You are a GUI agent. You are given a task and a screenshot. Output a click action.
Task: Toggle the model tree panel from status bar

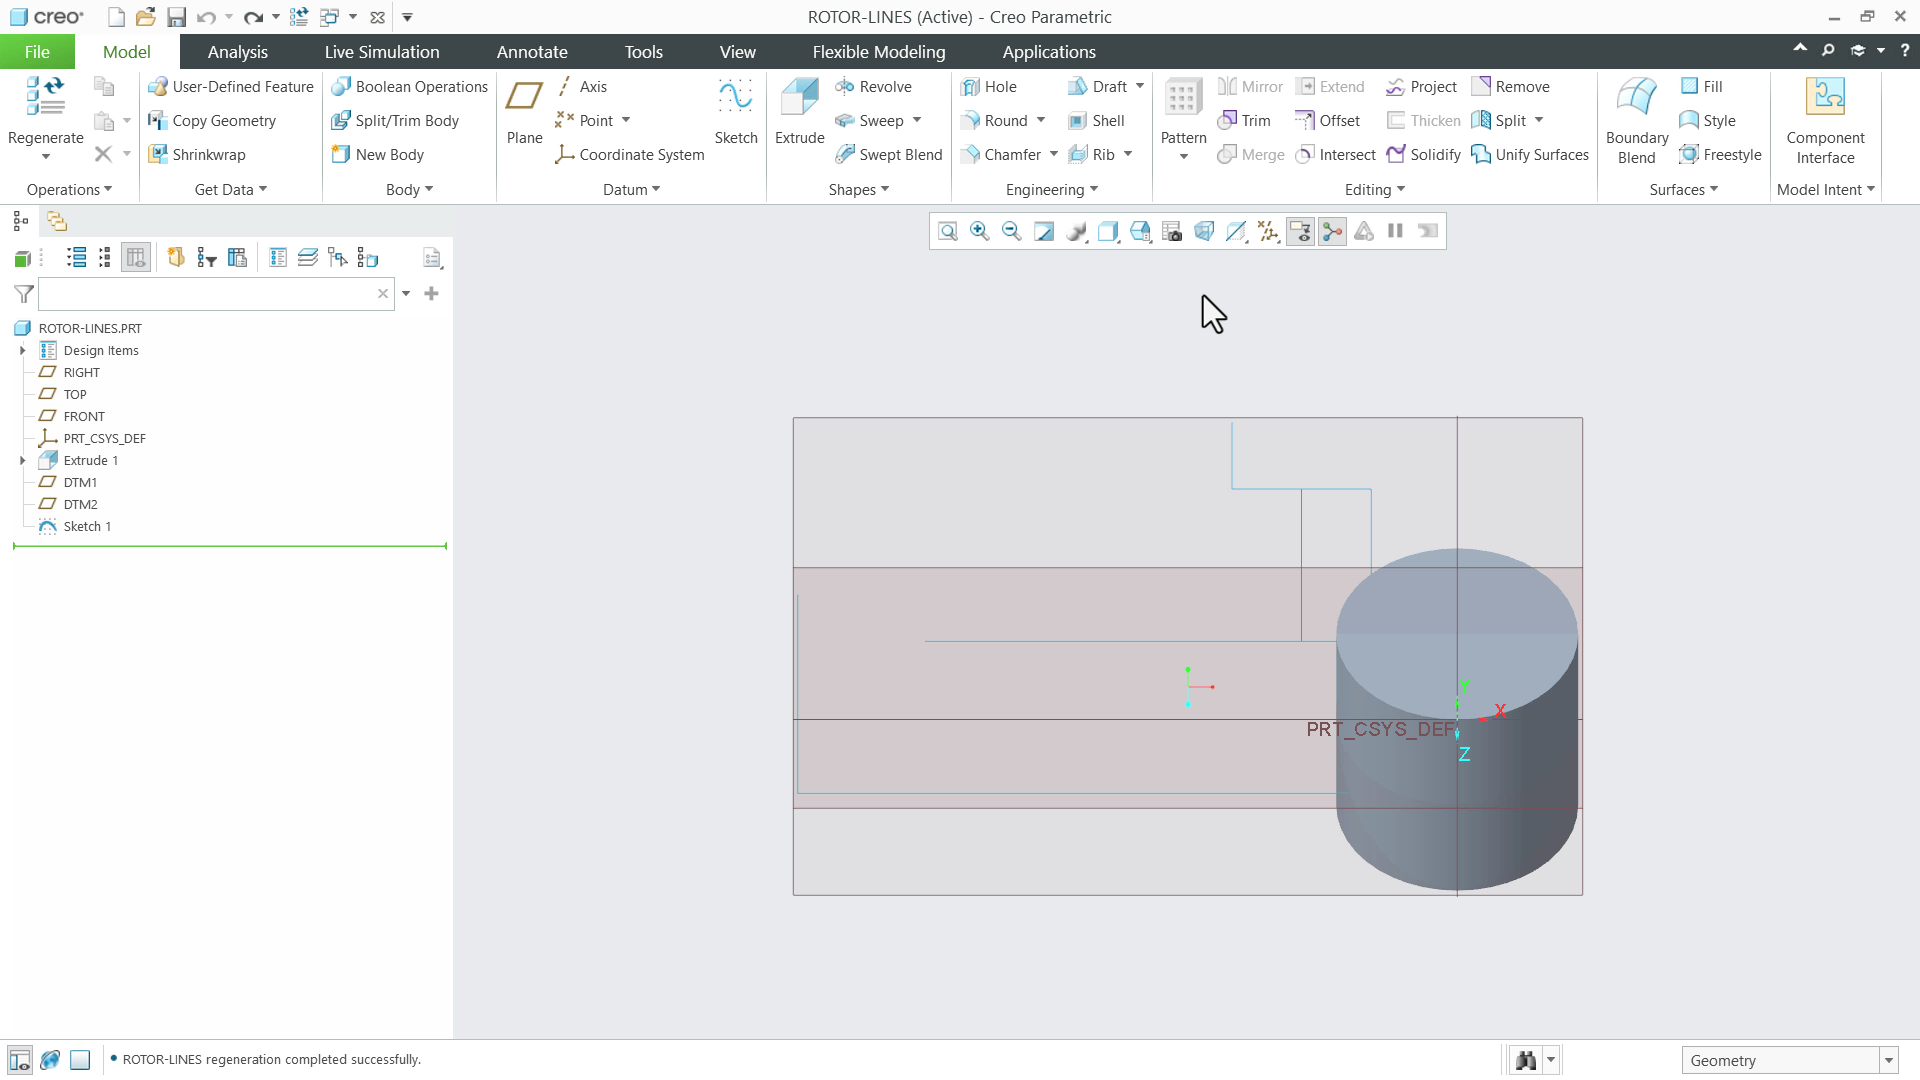point(19,1060)
